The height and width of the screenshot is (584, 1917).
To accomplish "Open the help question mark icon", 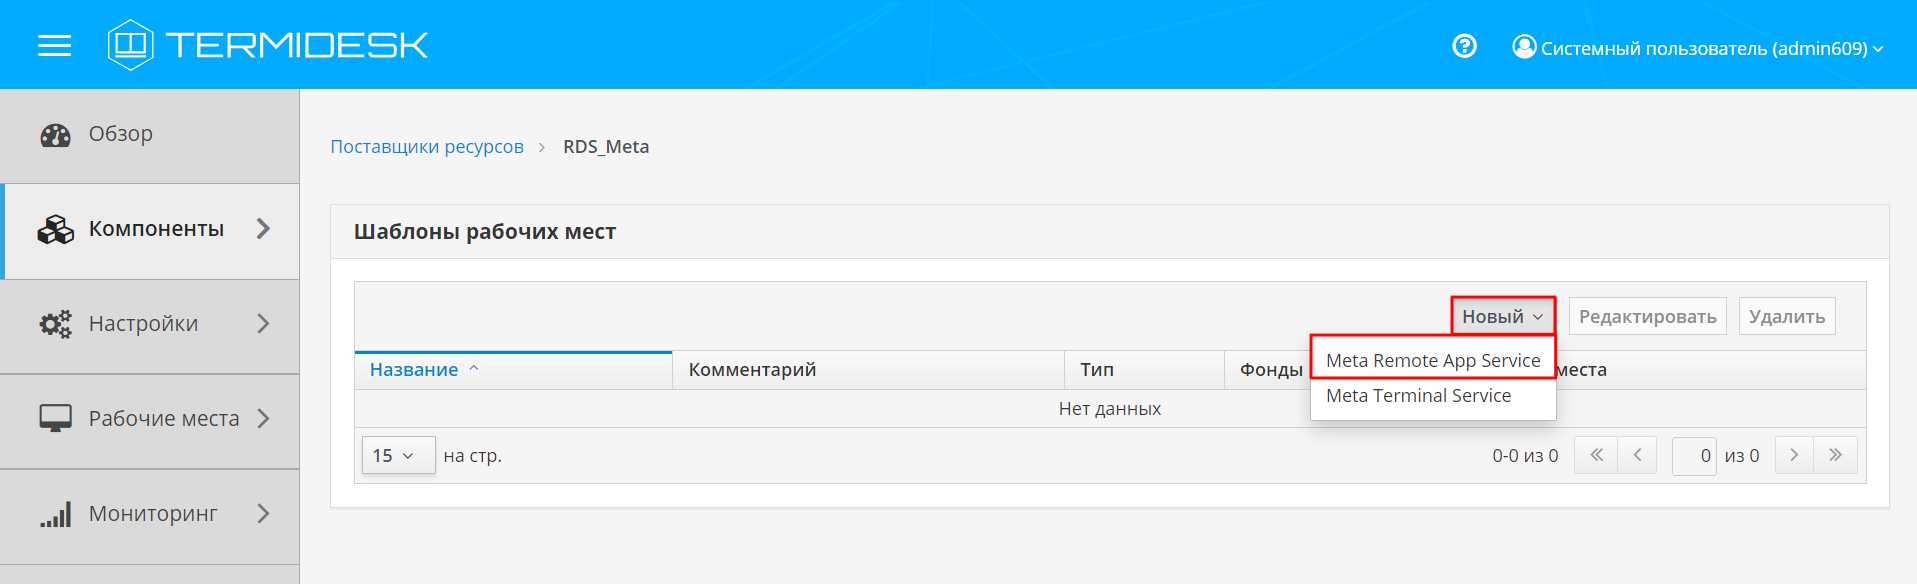I will 1464,46.
